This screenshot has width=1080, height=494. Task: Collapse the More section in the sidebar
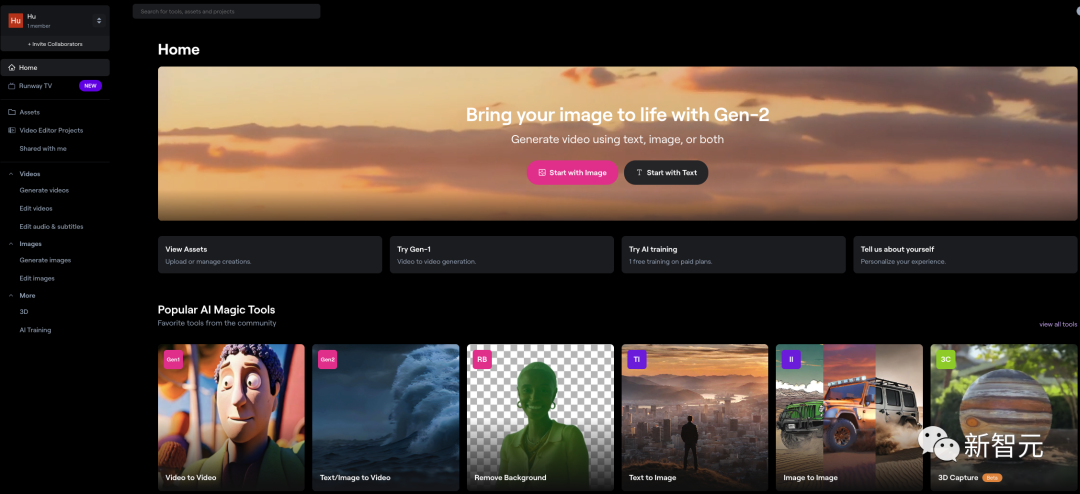click(x=11, y=296)
